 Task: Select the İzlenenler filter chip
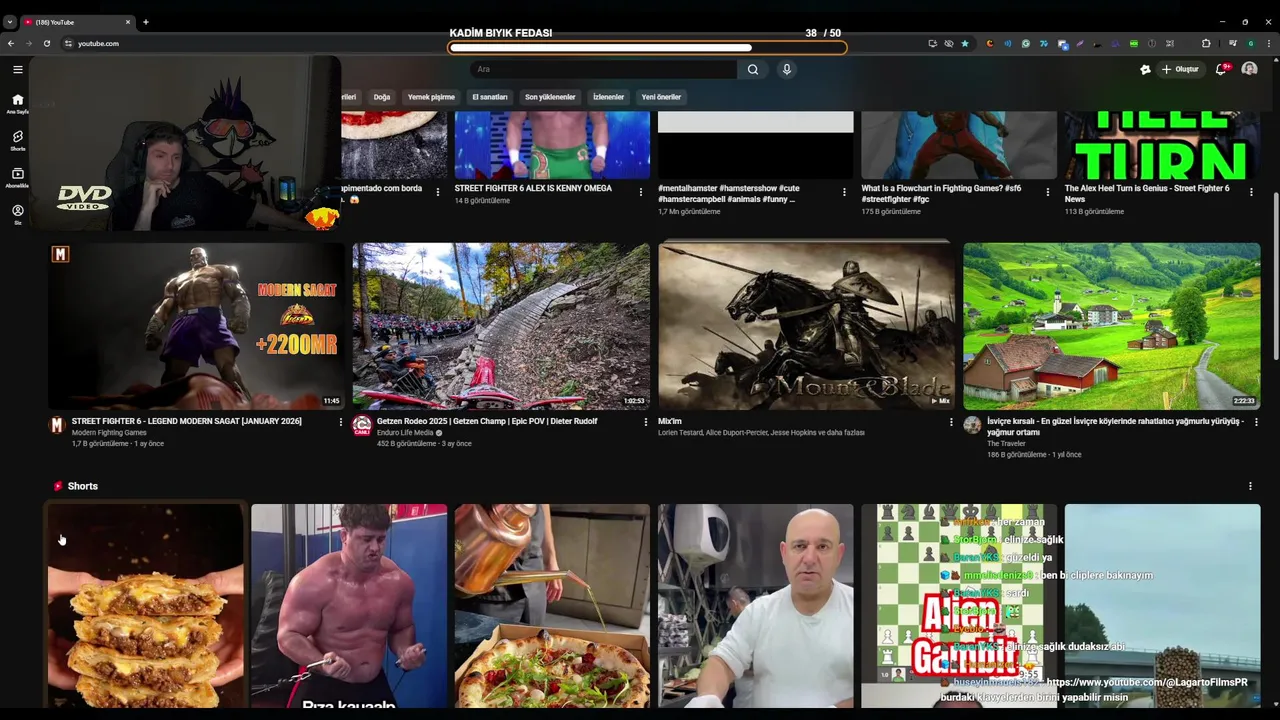(608, 97)
